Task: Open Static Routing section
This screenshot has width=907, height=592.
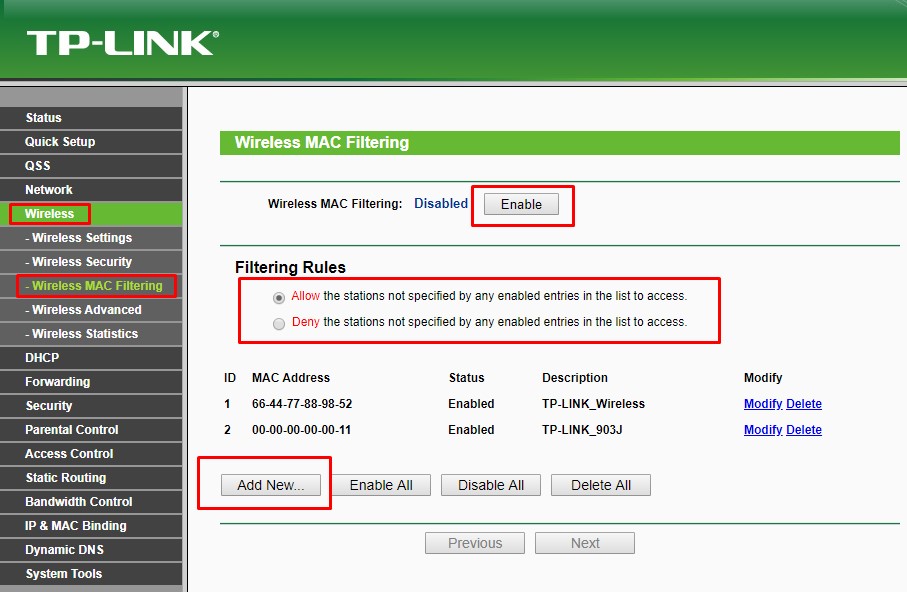Action: [x=91, y=478]
